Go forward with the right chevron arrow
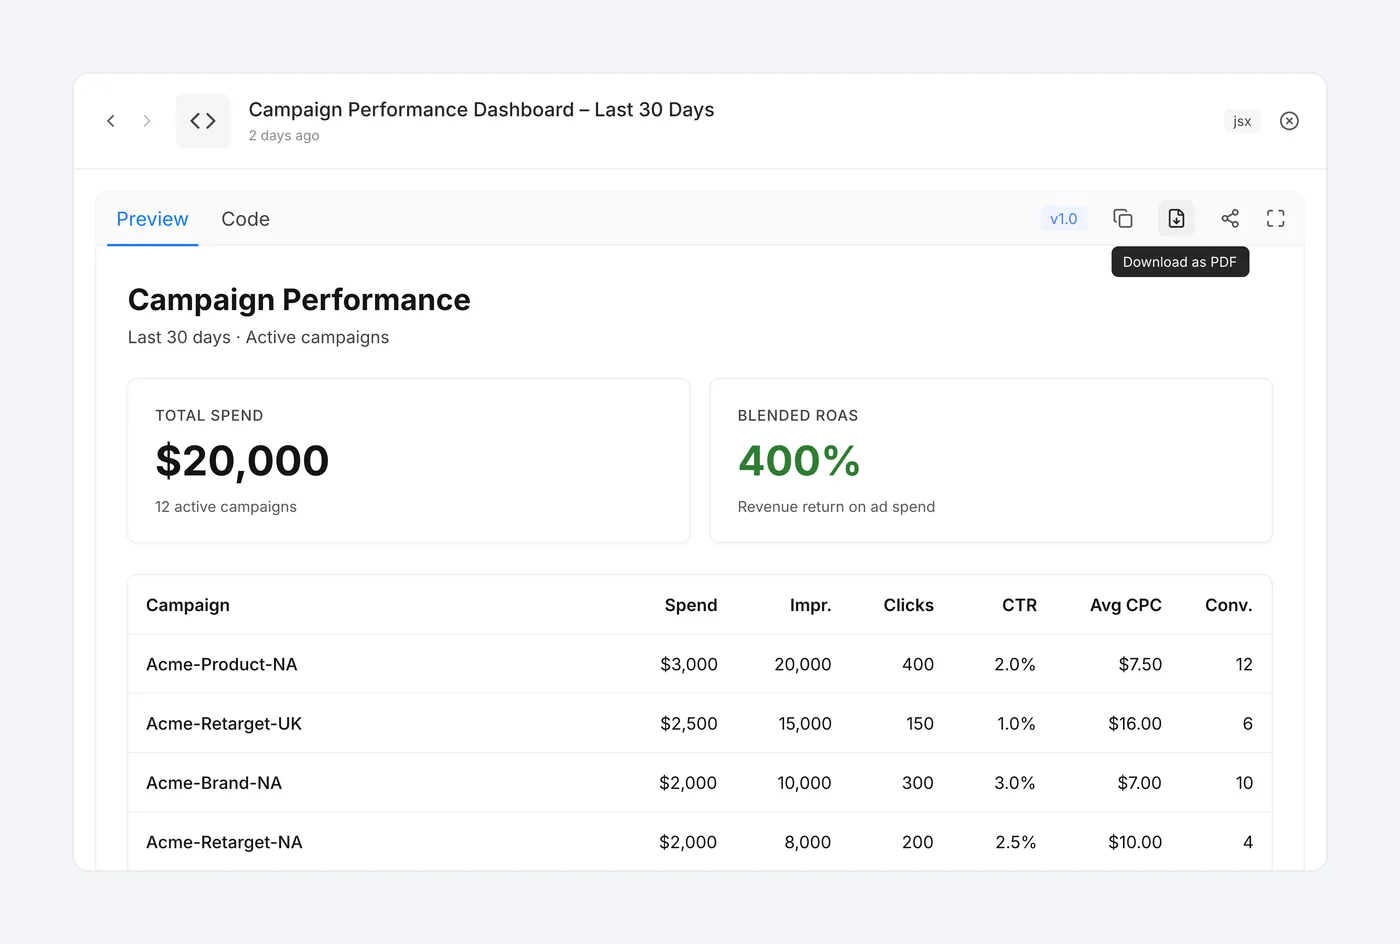 tap(147, 121)
